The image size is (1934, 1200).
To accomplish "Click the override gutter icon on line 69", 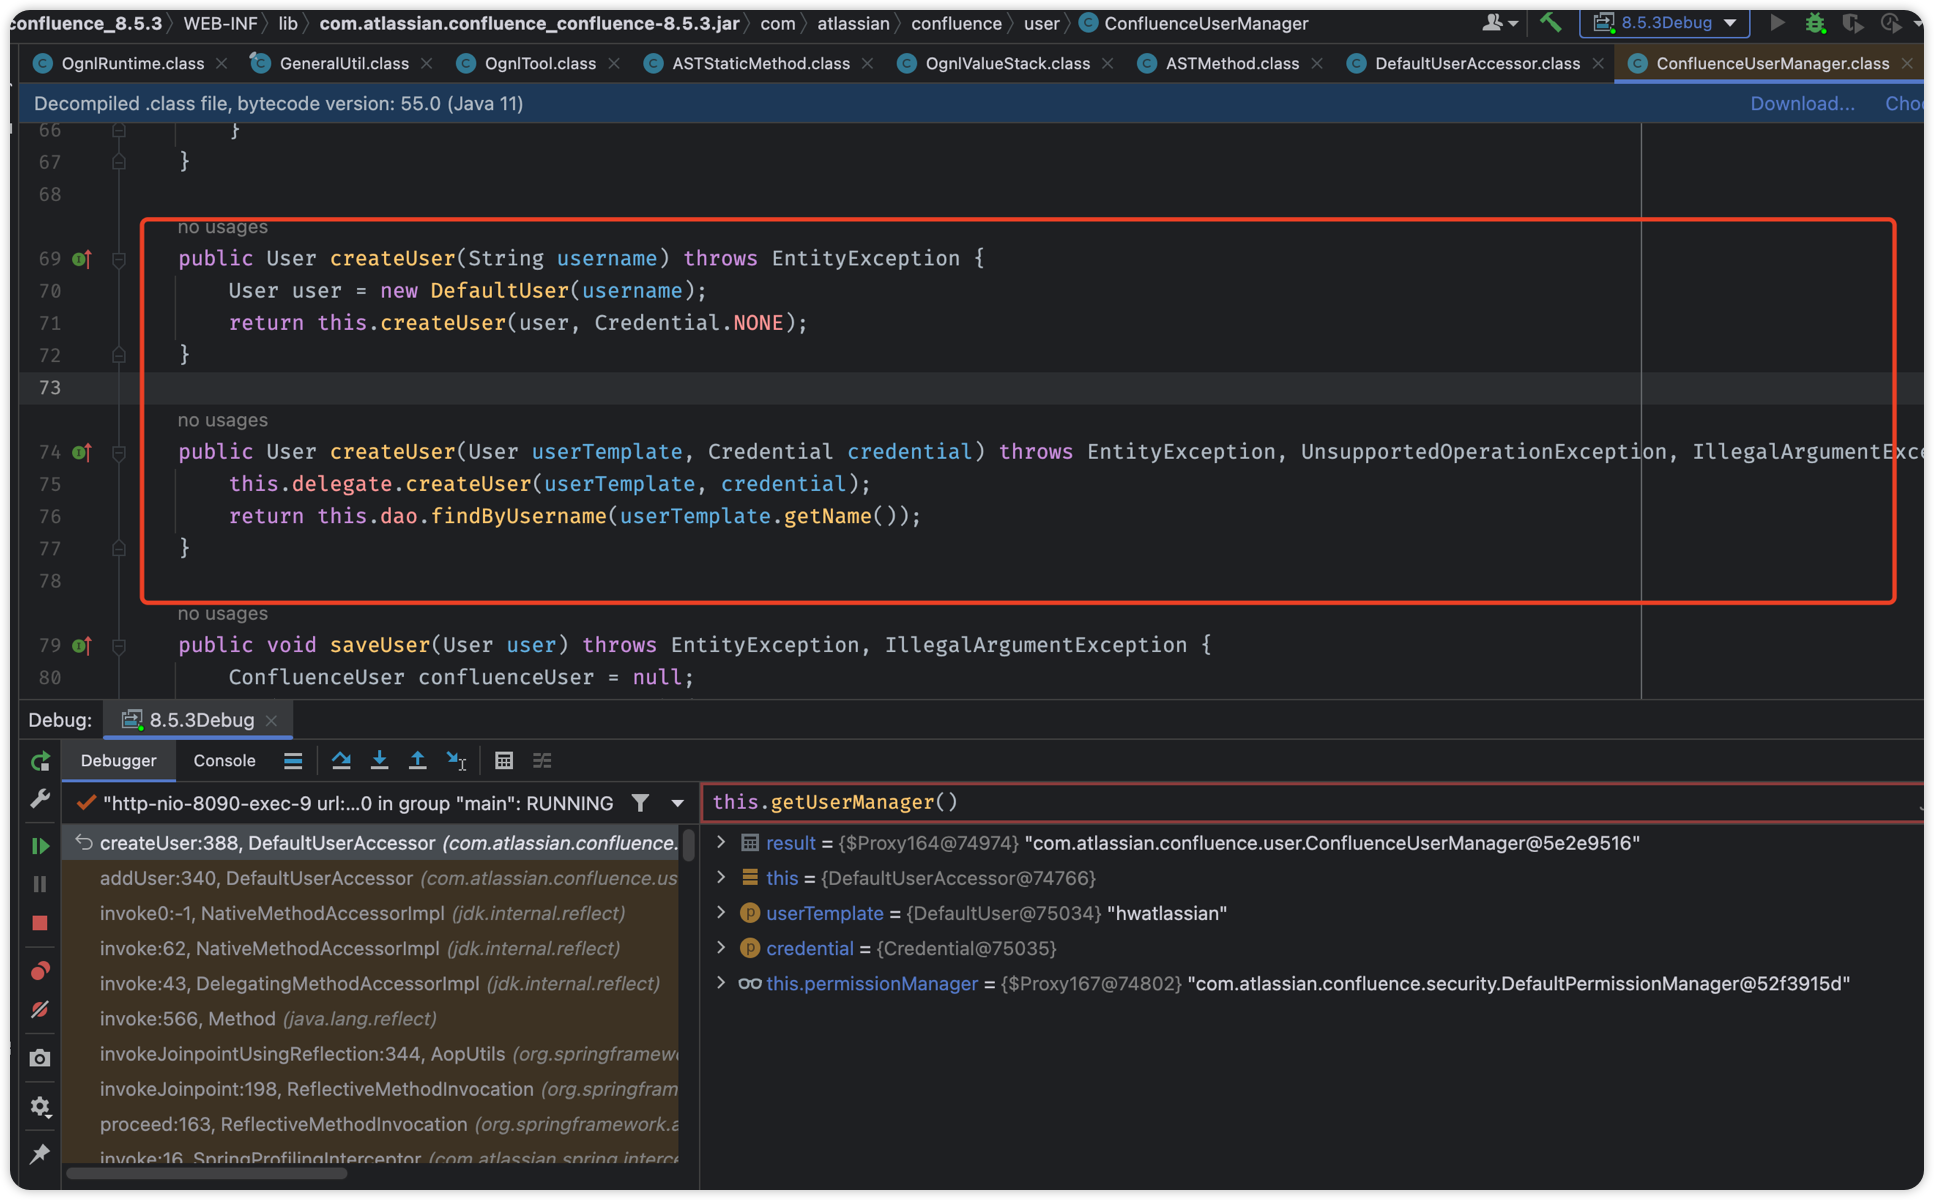I will 82,259.
